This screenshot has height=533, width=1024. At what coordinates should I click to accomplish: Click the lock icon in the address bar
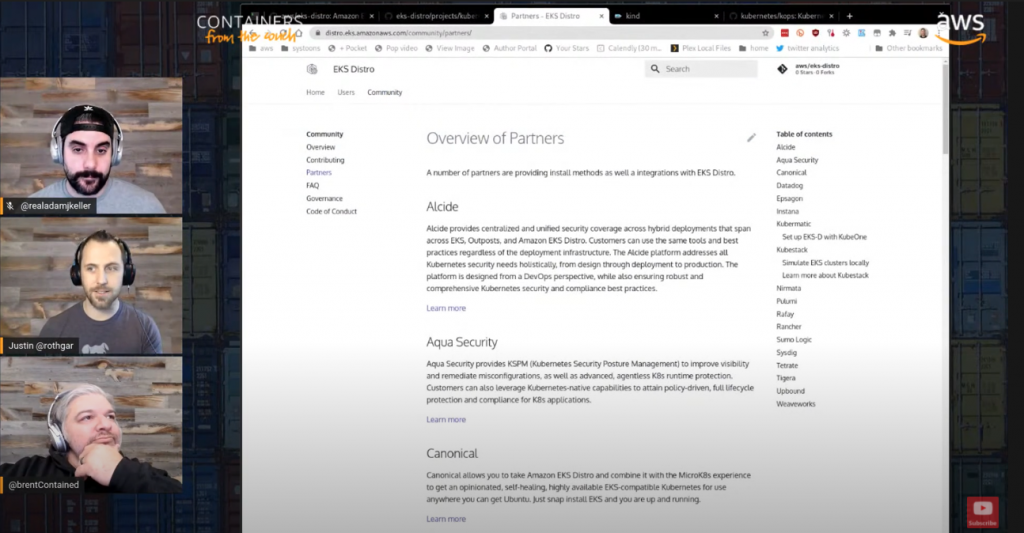pos(317,33)
